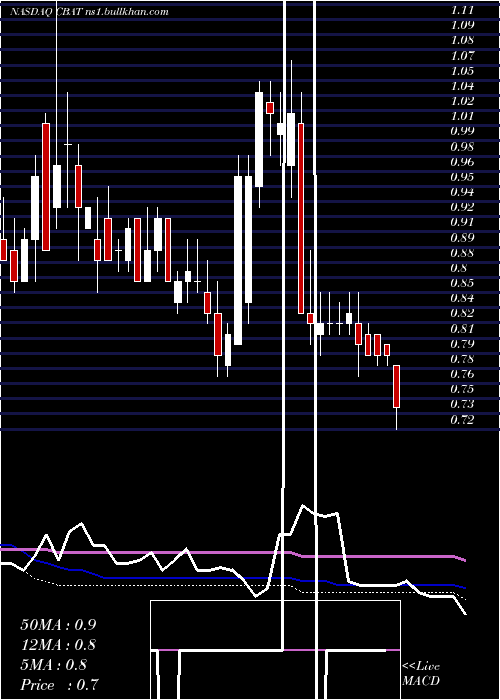500x700 pixels.
Task: Select the 0.82 price axis label
Action: (462, 313)
